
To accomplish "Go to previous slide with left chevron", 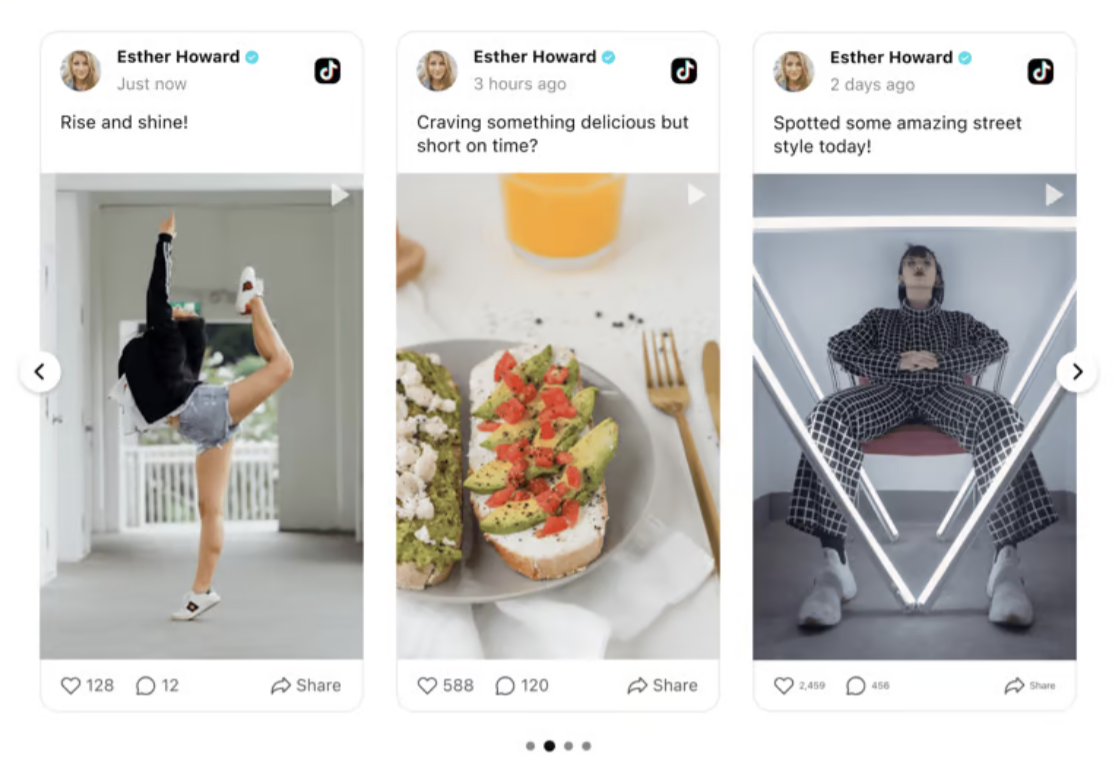I will coord(40,372).
